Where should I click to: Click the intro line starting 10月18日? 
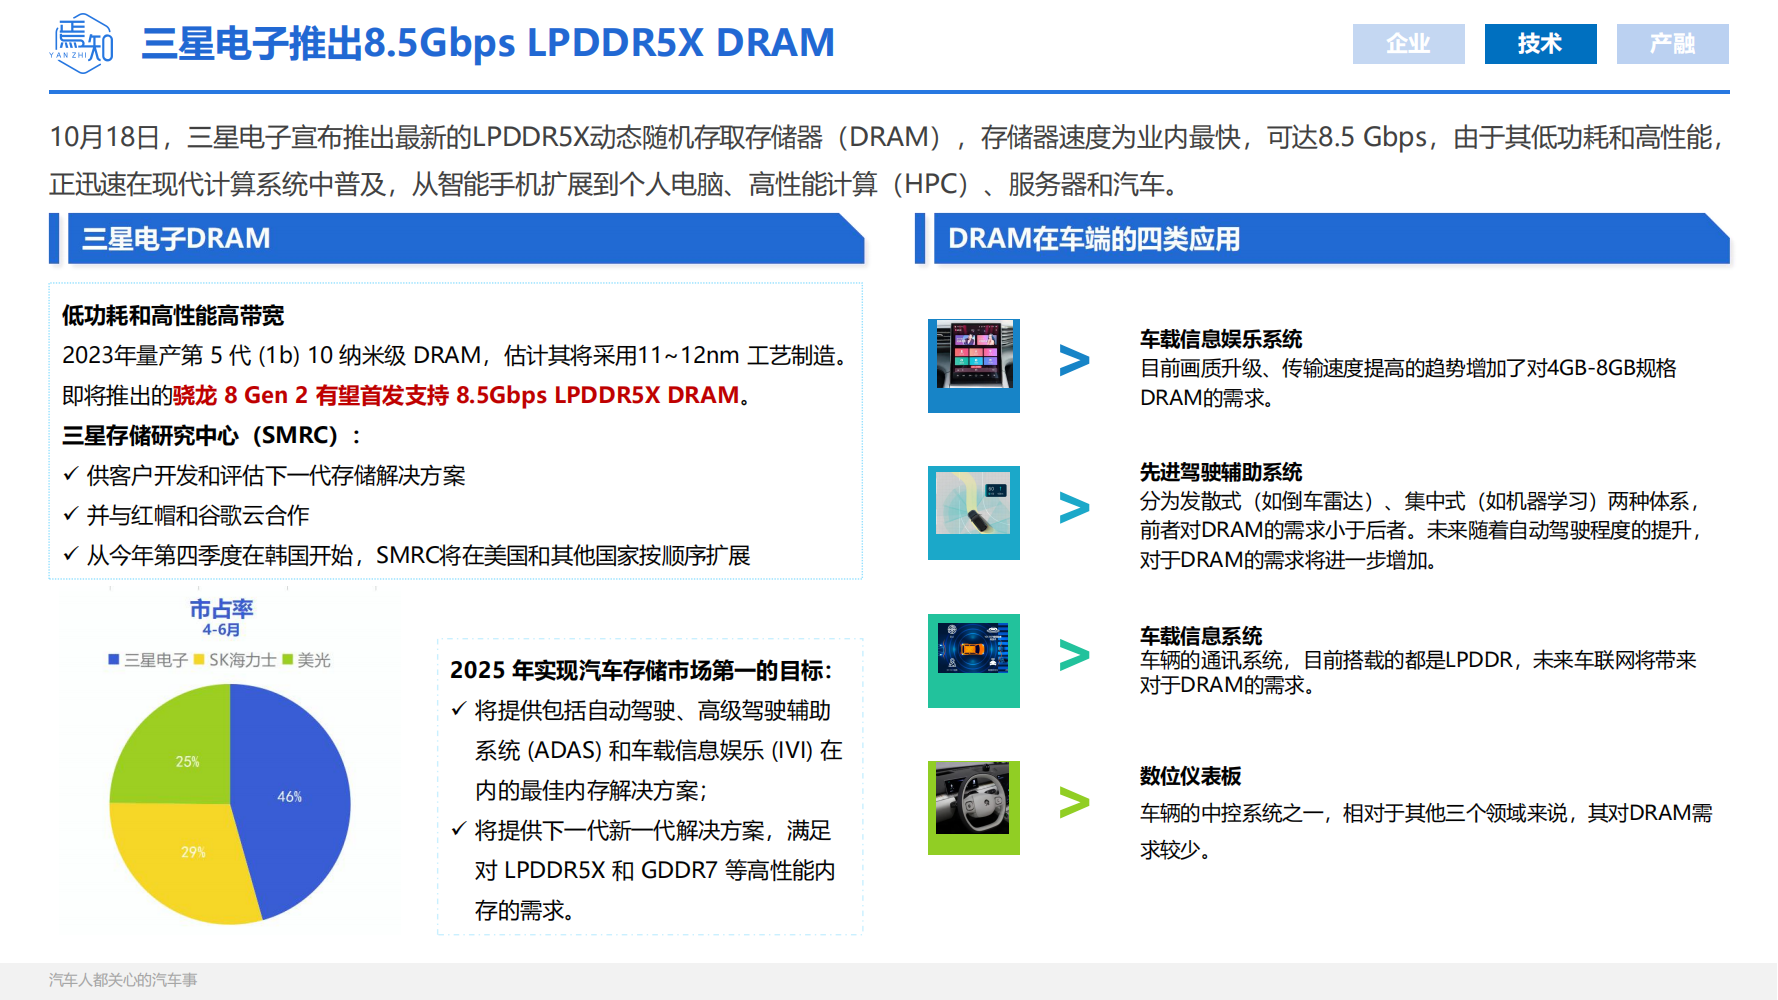(889, 137)
